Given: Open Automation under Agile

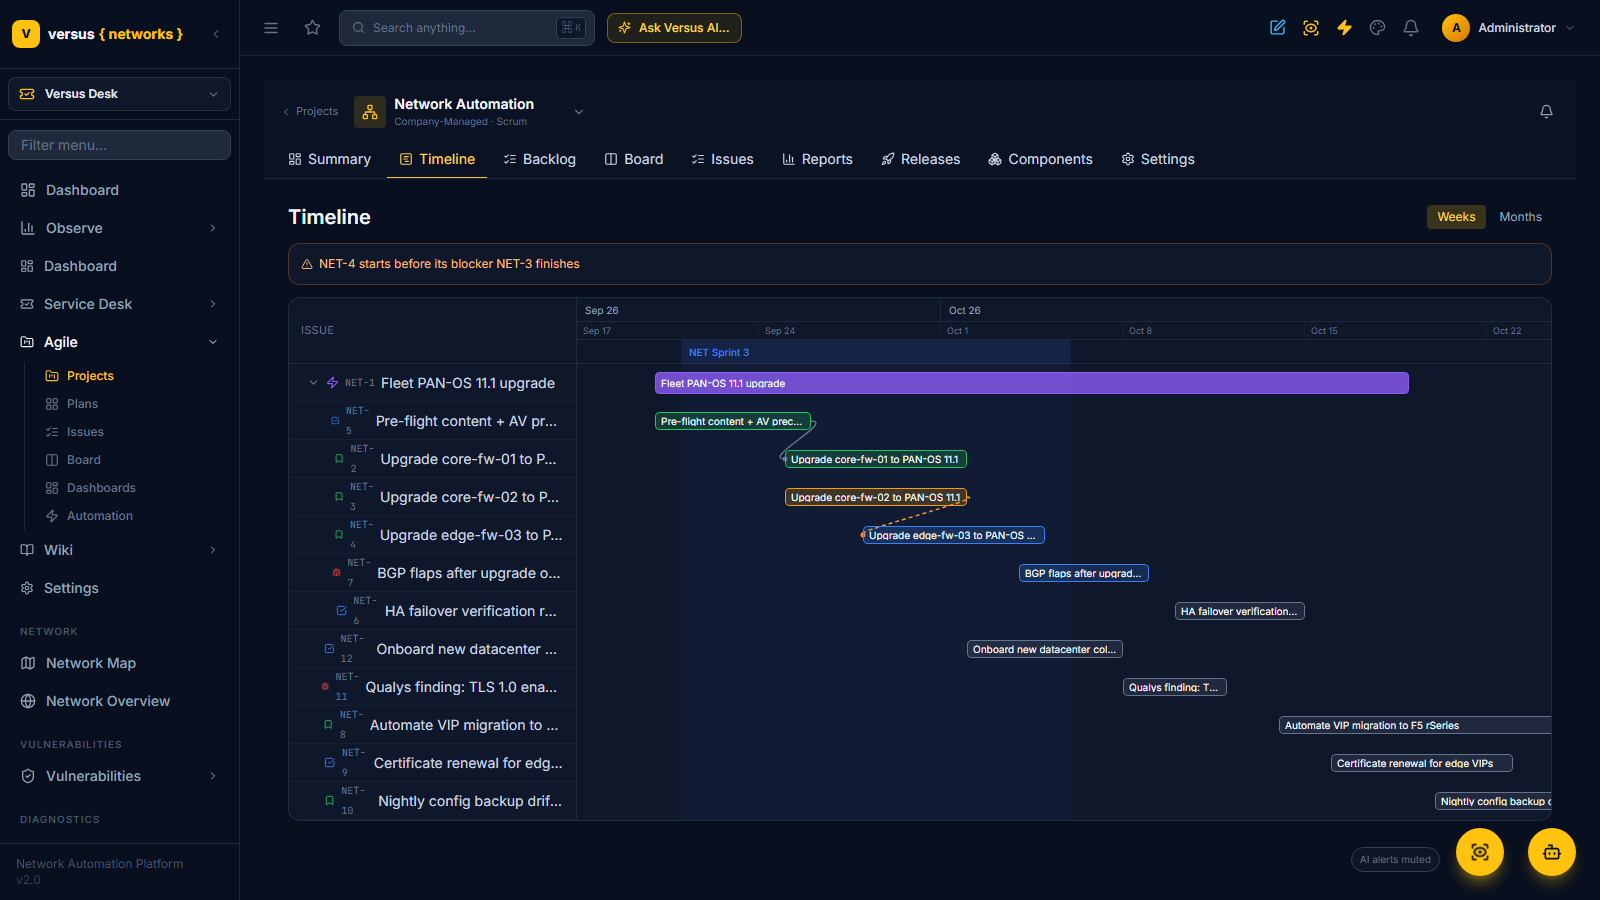Looking at the screenshot, I should 99,516.
